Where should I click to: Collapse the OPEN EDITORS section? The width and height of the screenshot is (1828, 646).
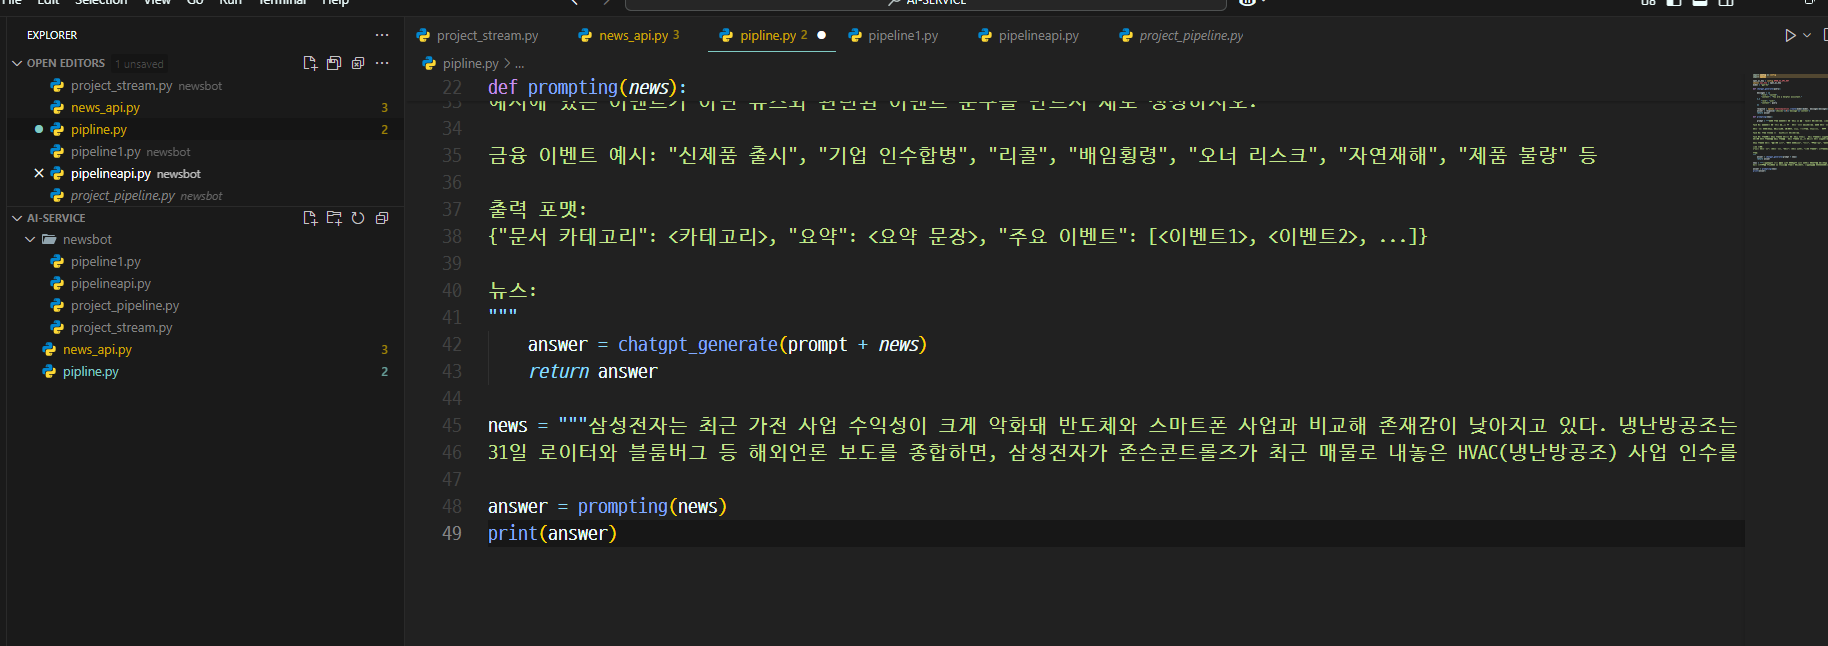(x=17, y=63)
